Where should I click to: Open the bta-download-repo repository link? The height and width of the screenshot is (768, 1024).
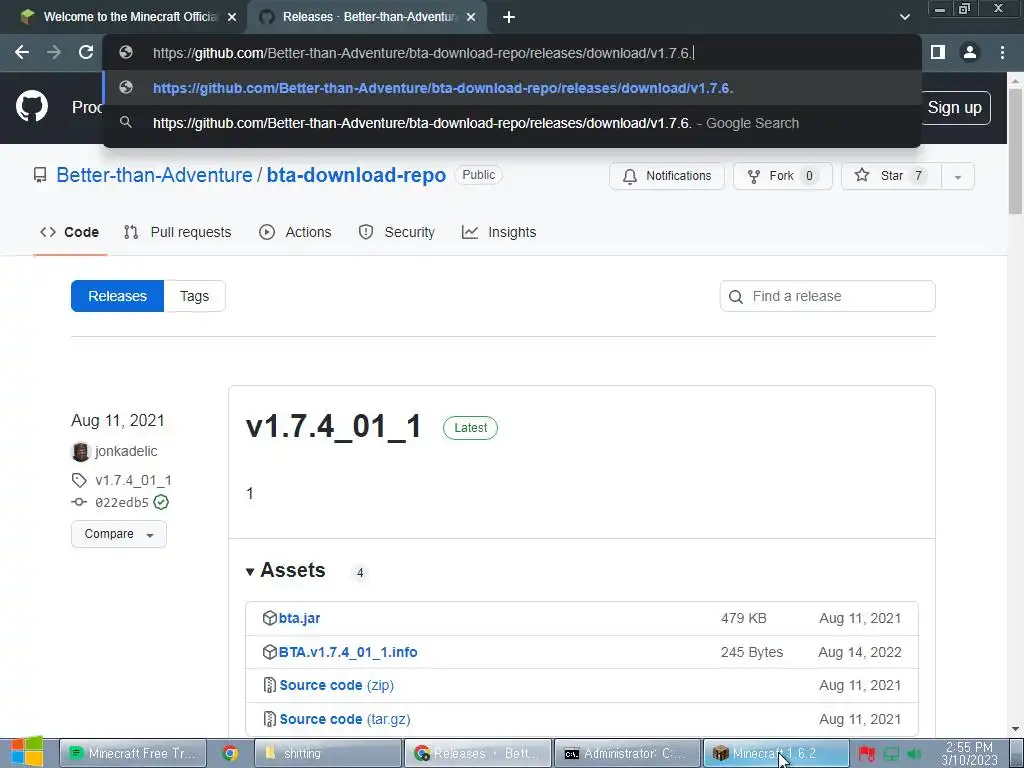356,175
